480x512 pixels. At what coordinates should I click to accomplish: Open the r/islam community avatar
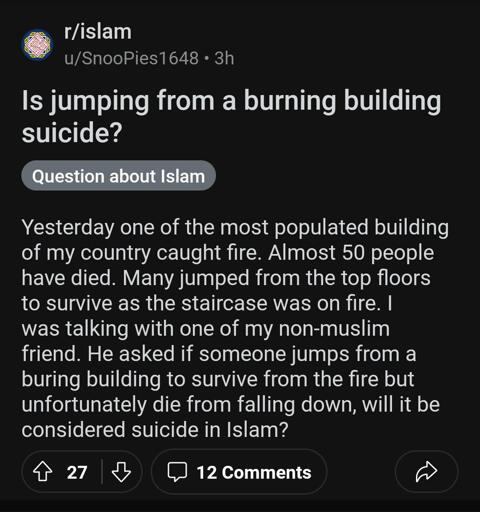click(x=38, y=45)
